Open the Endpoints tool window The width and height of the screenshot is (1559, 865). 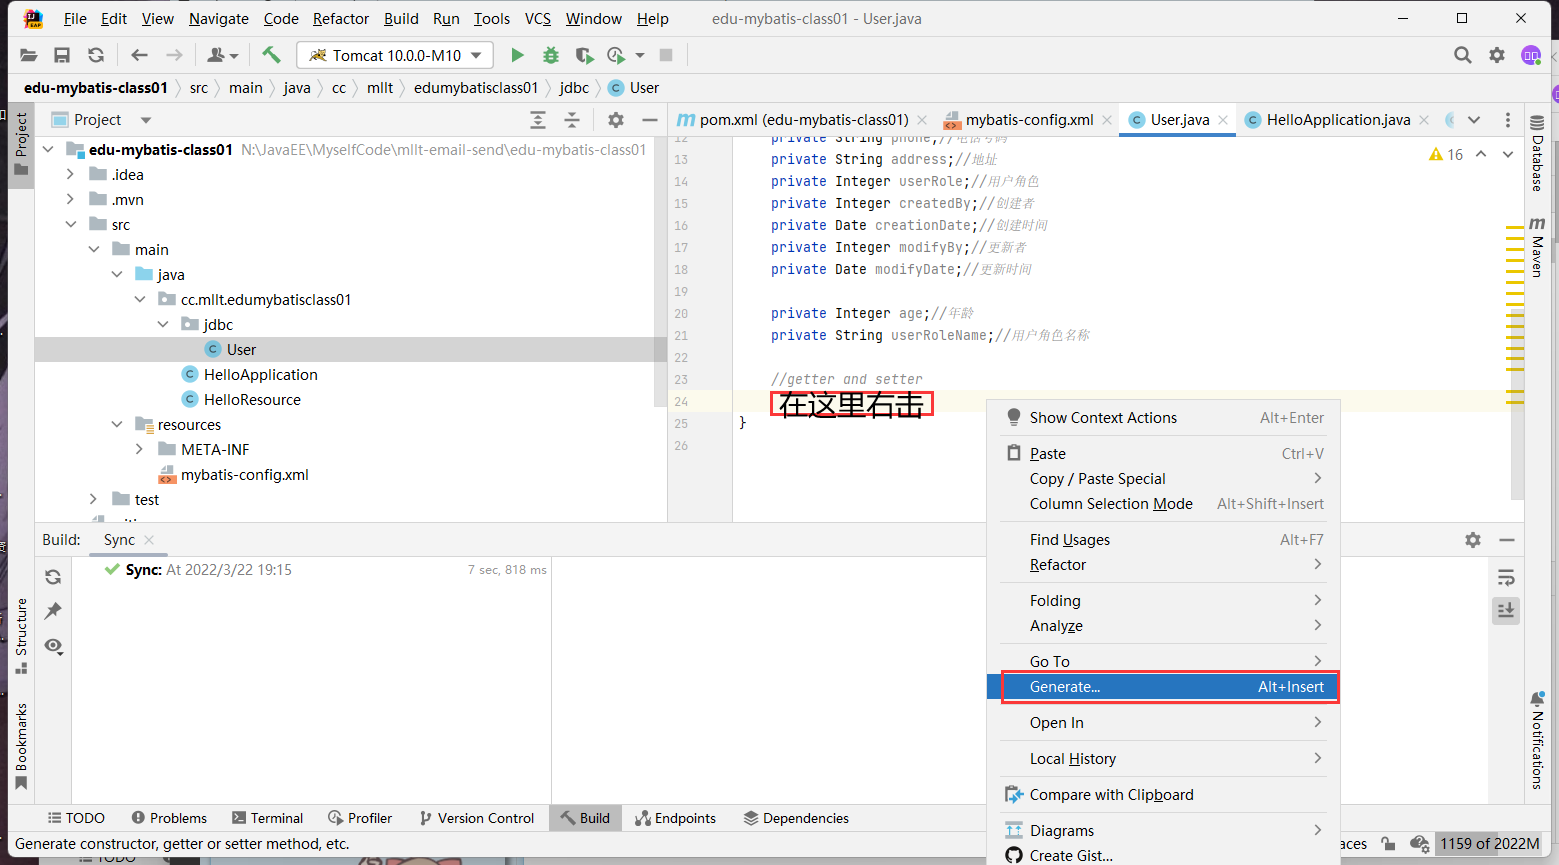[676, 818]
